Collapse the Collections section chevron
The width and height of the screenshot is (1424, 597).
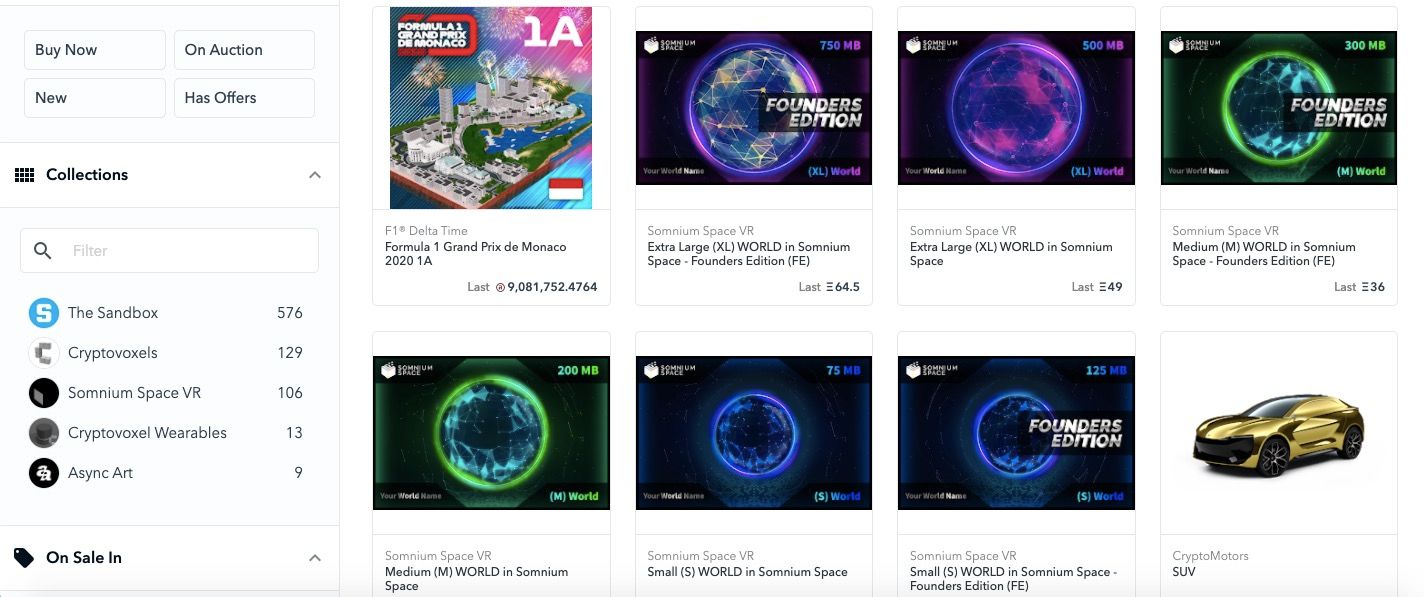coord(315,175)
